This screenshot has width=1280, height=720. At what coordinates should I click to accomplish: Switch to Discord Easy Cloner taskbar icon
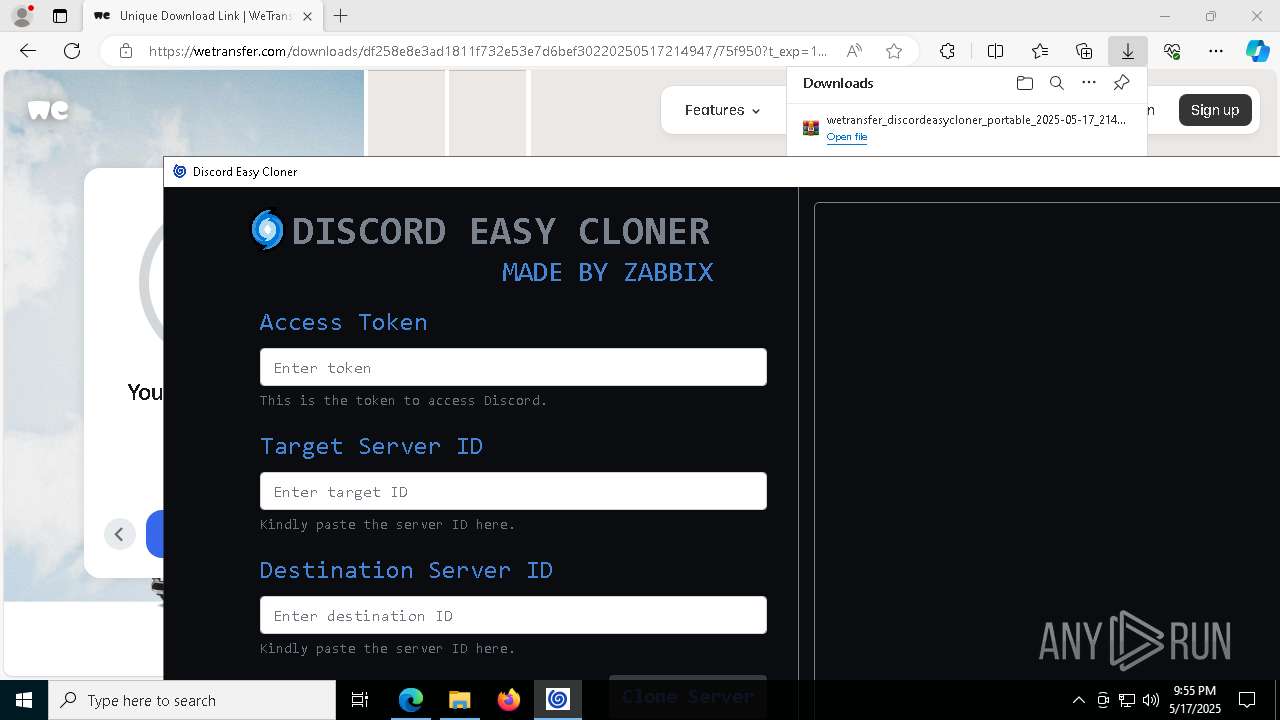[x=558, y=700]
